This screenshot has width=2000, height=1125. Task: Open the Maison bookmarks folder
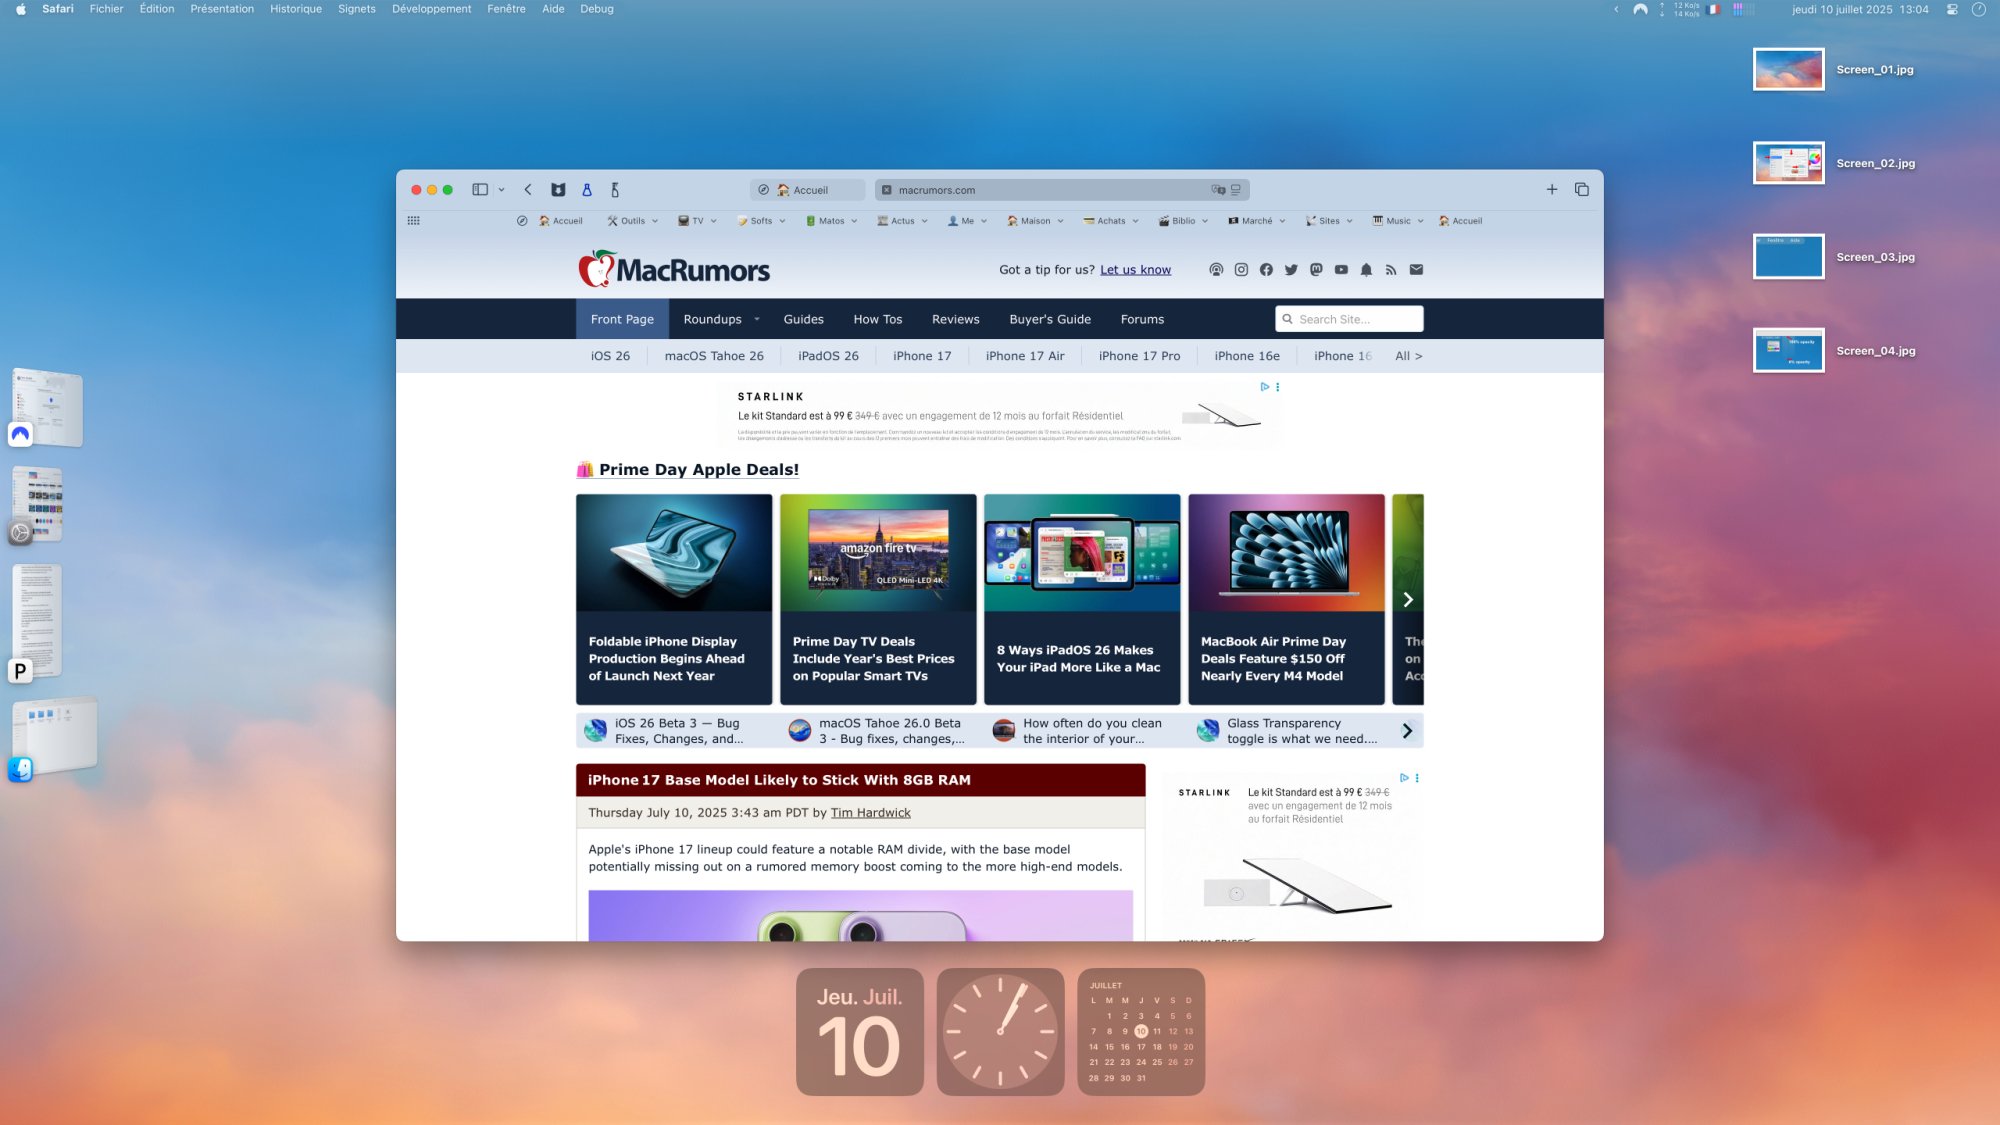(x=1035, y=221)
